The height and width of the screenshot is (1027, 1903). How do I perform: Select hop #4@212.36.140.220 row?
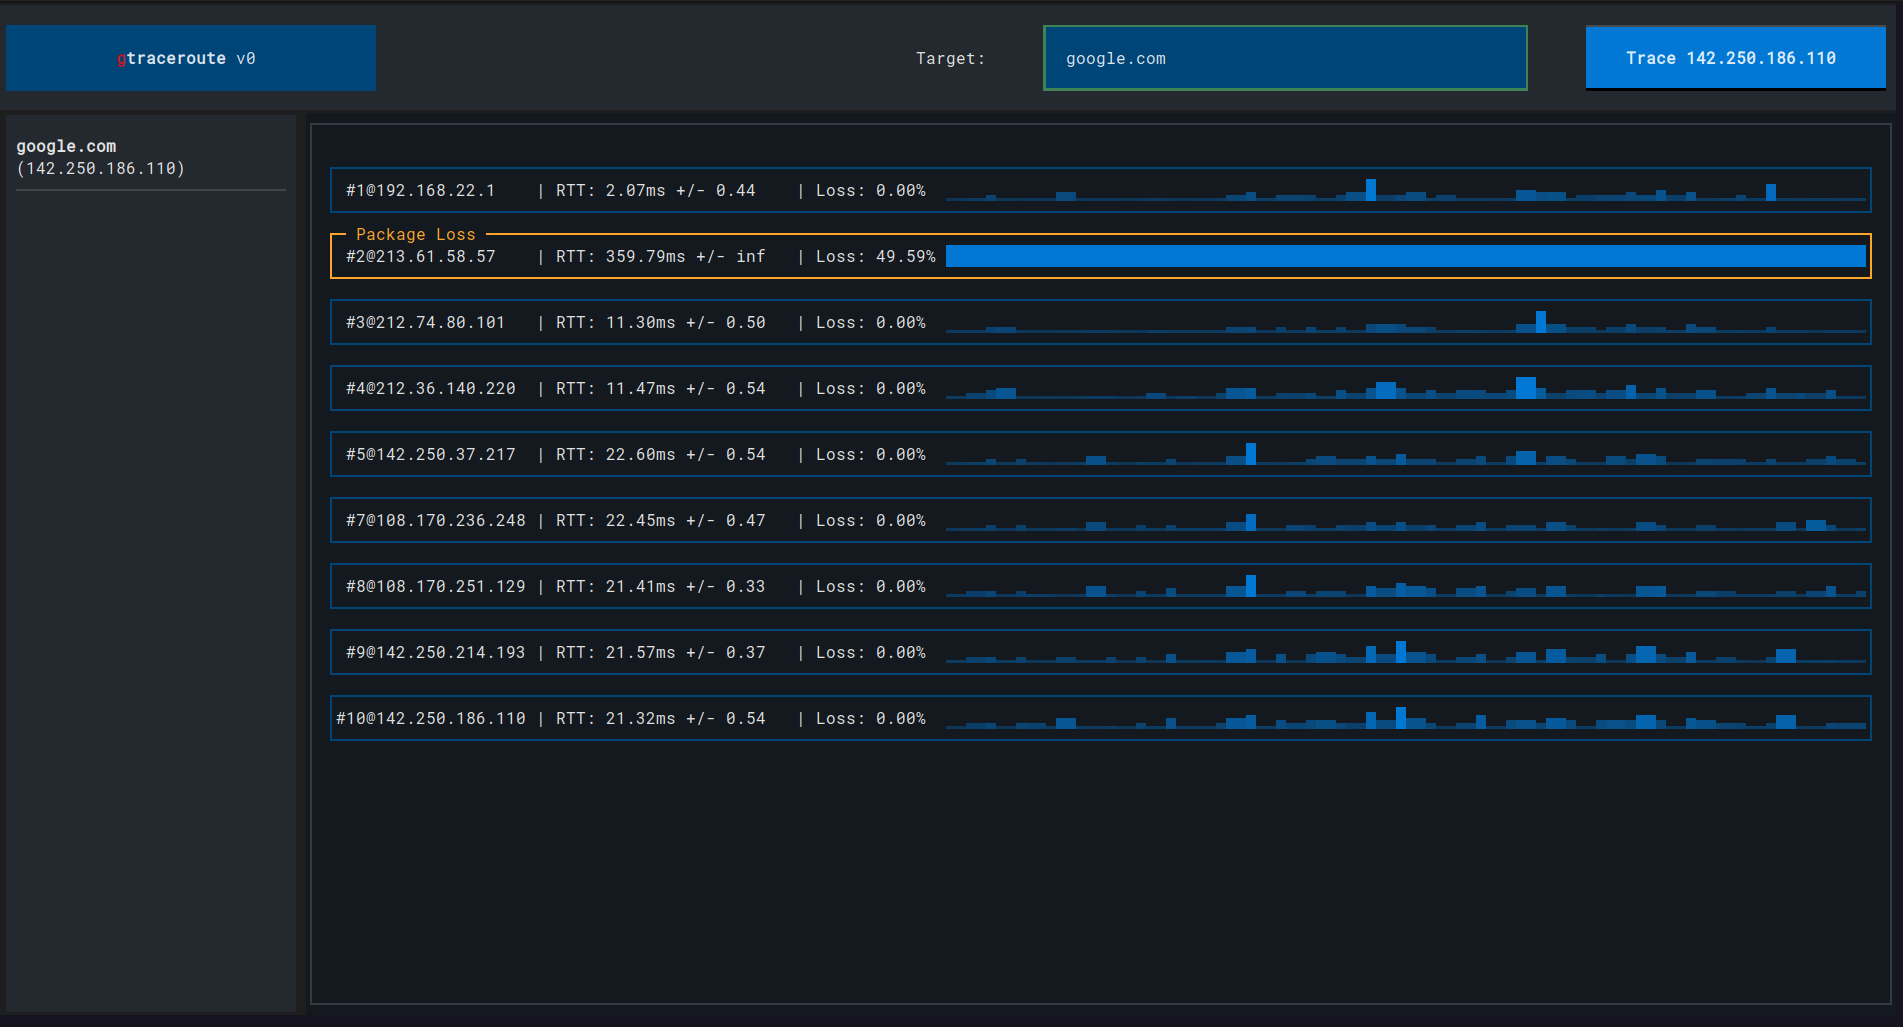tap(1100, 388)
